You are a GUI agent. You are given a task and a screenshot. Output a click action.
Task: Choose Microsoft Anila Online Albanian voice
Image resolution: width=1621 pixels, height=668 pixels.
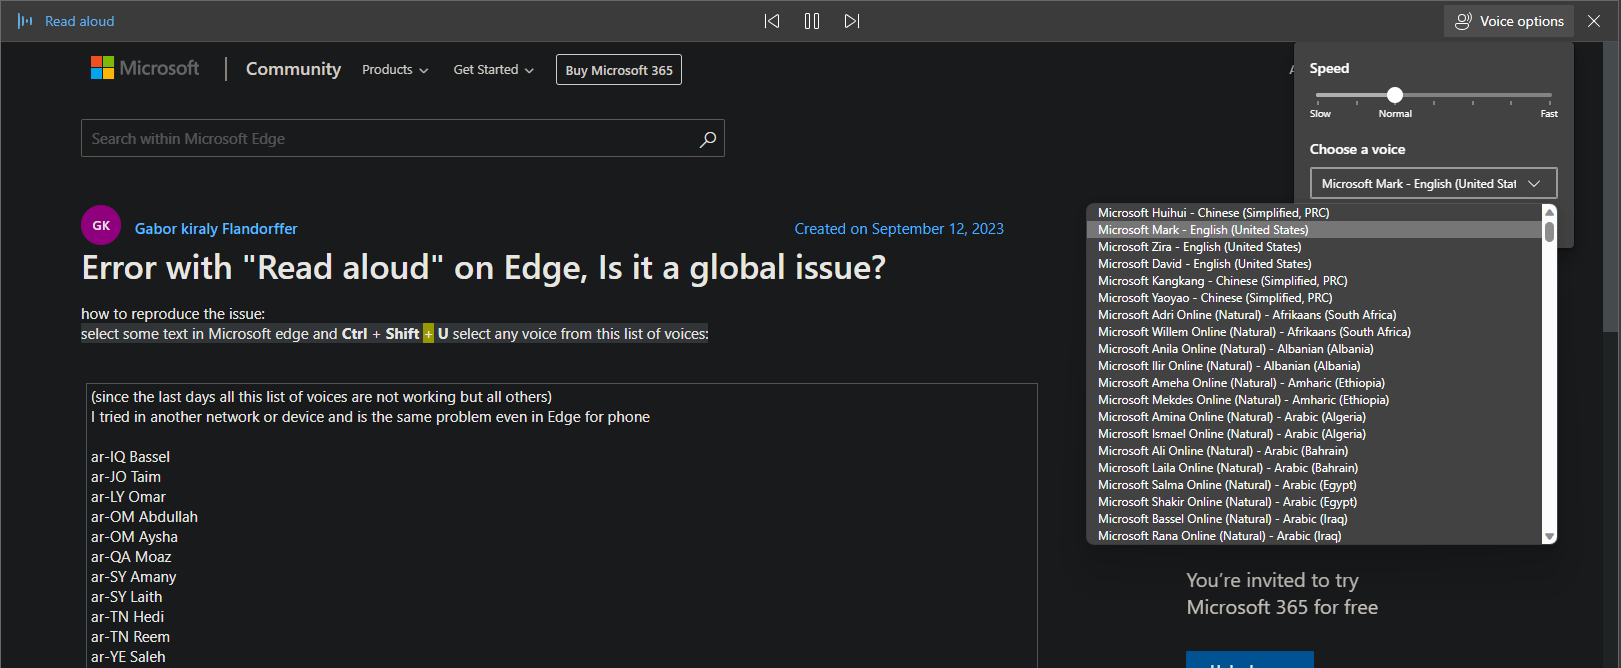(1316, 349)
